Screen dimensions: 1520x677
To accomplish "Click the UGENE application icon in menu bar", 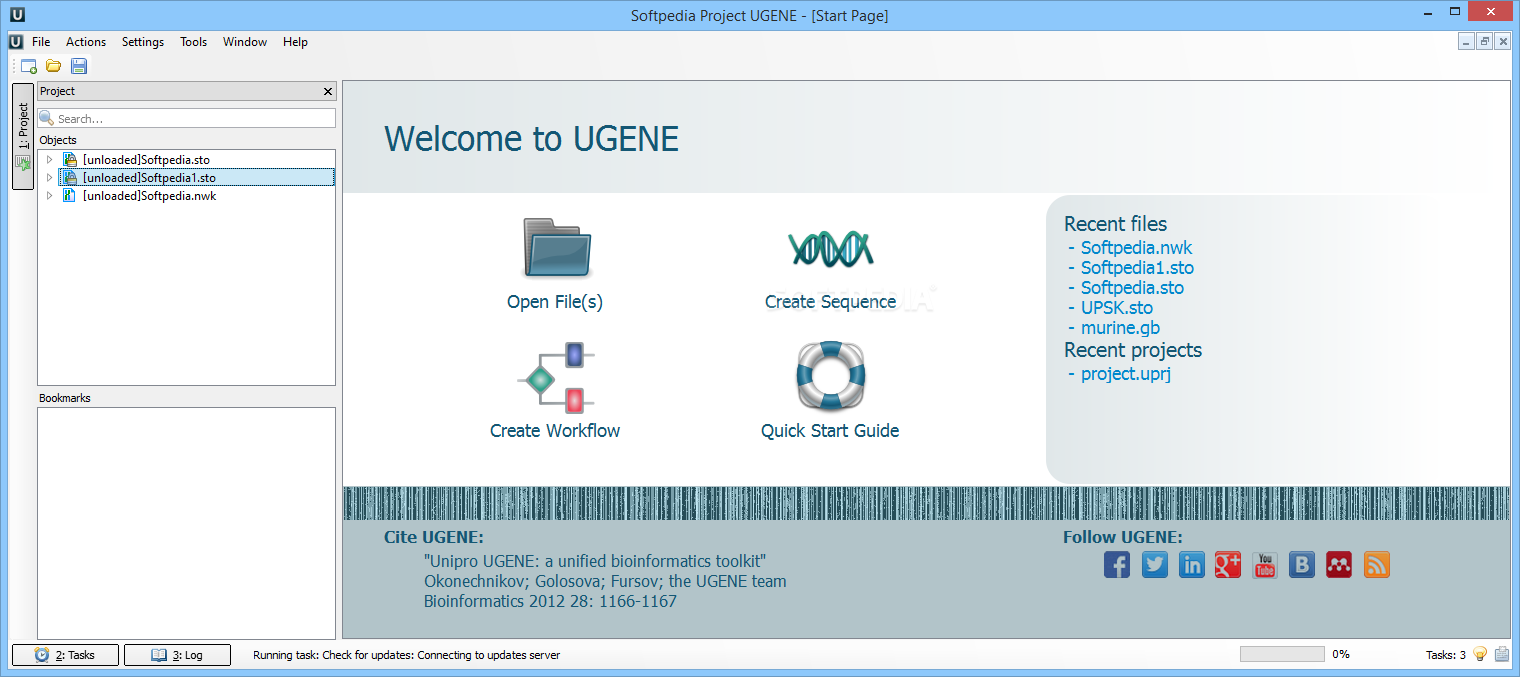I will (16, 42).
